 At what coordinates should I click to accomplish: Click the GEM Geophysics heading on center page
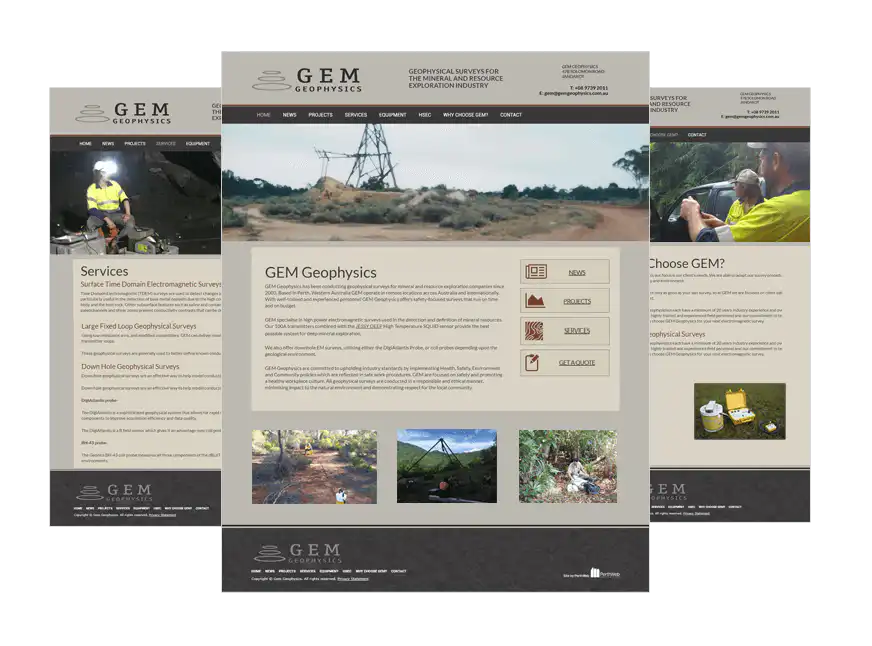tap(320, 272)
